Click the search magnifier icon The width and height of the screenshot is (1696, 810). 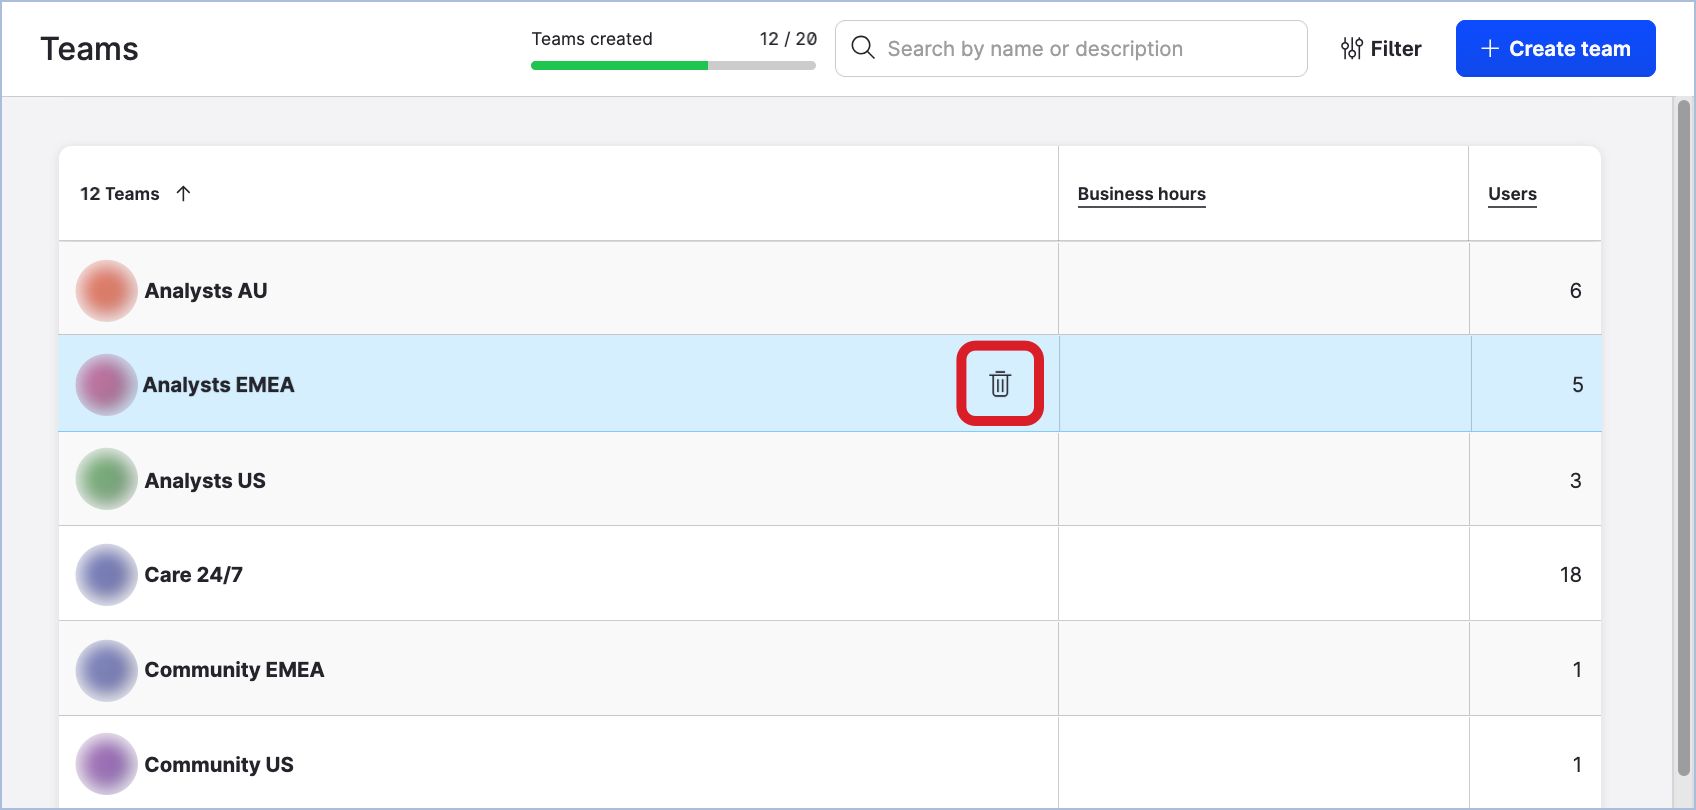click(x=863, y=48)
